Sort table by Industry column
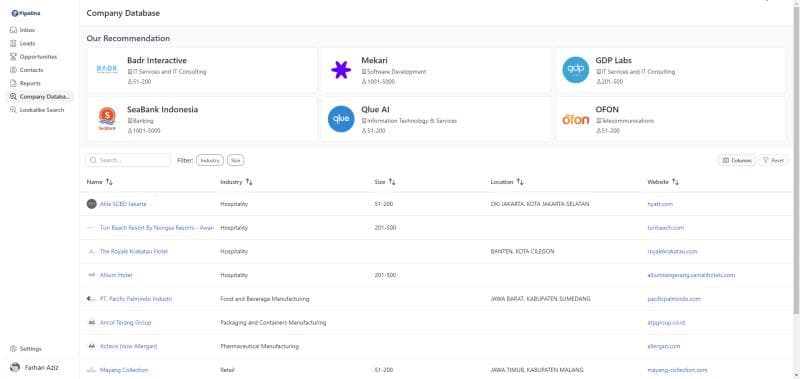Screen dimensions: 800x379 point(236,182)
